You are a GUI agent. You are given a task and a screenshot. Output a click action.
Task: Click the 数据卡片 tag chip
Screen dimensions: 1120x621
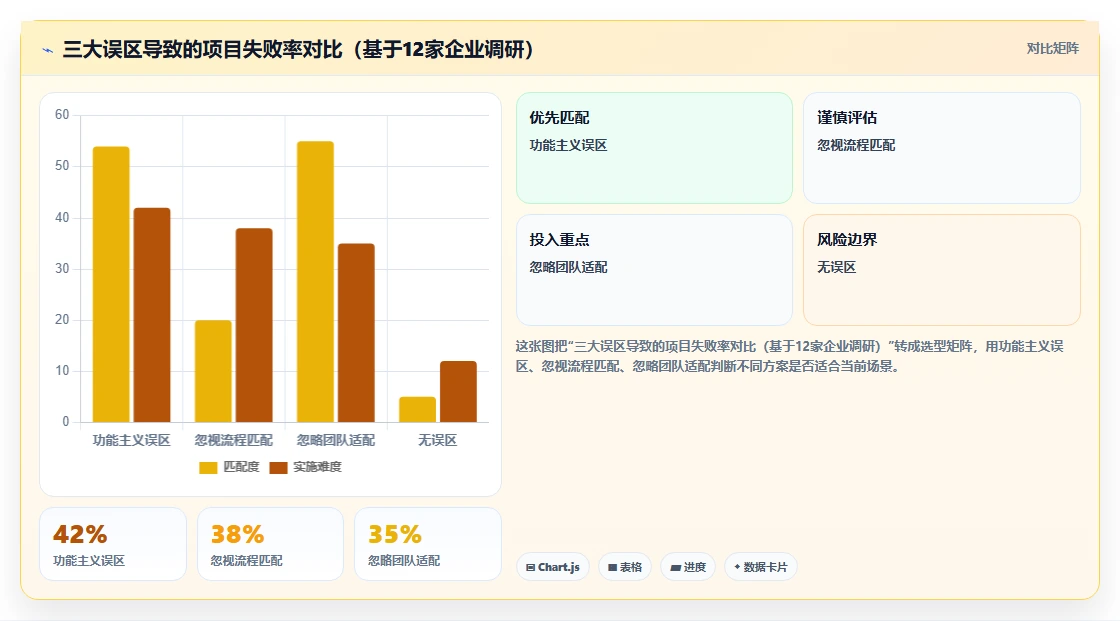pos(761,567)
